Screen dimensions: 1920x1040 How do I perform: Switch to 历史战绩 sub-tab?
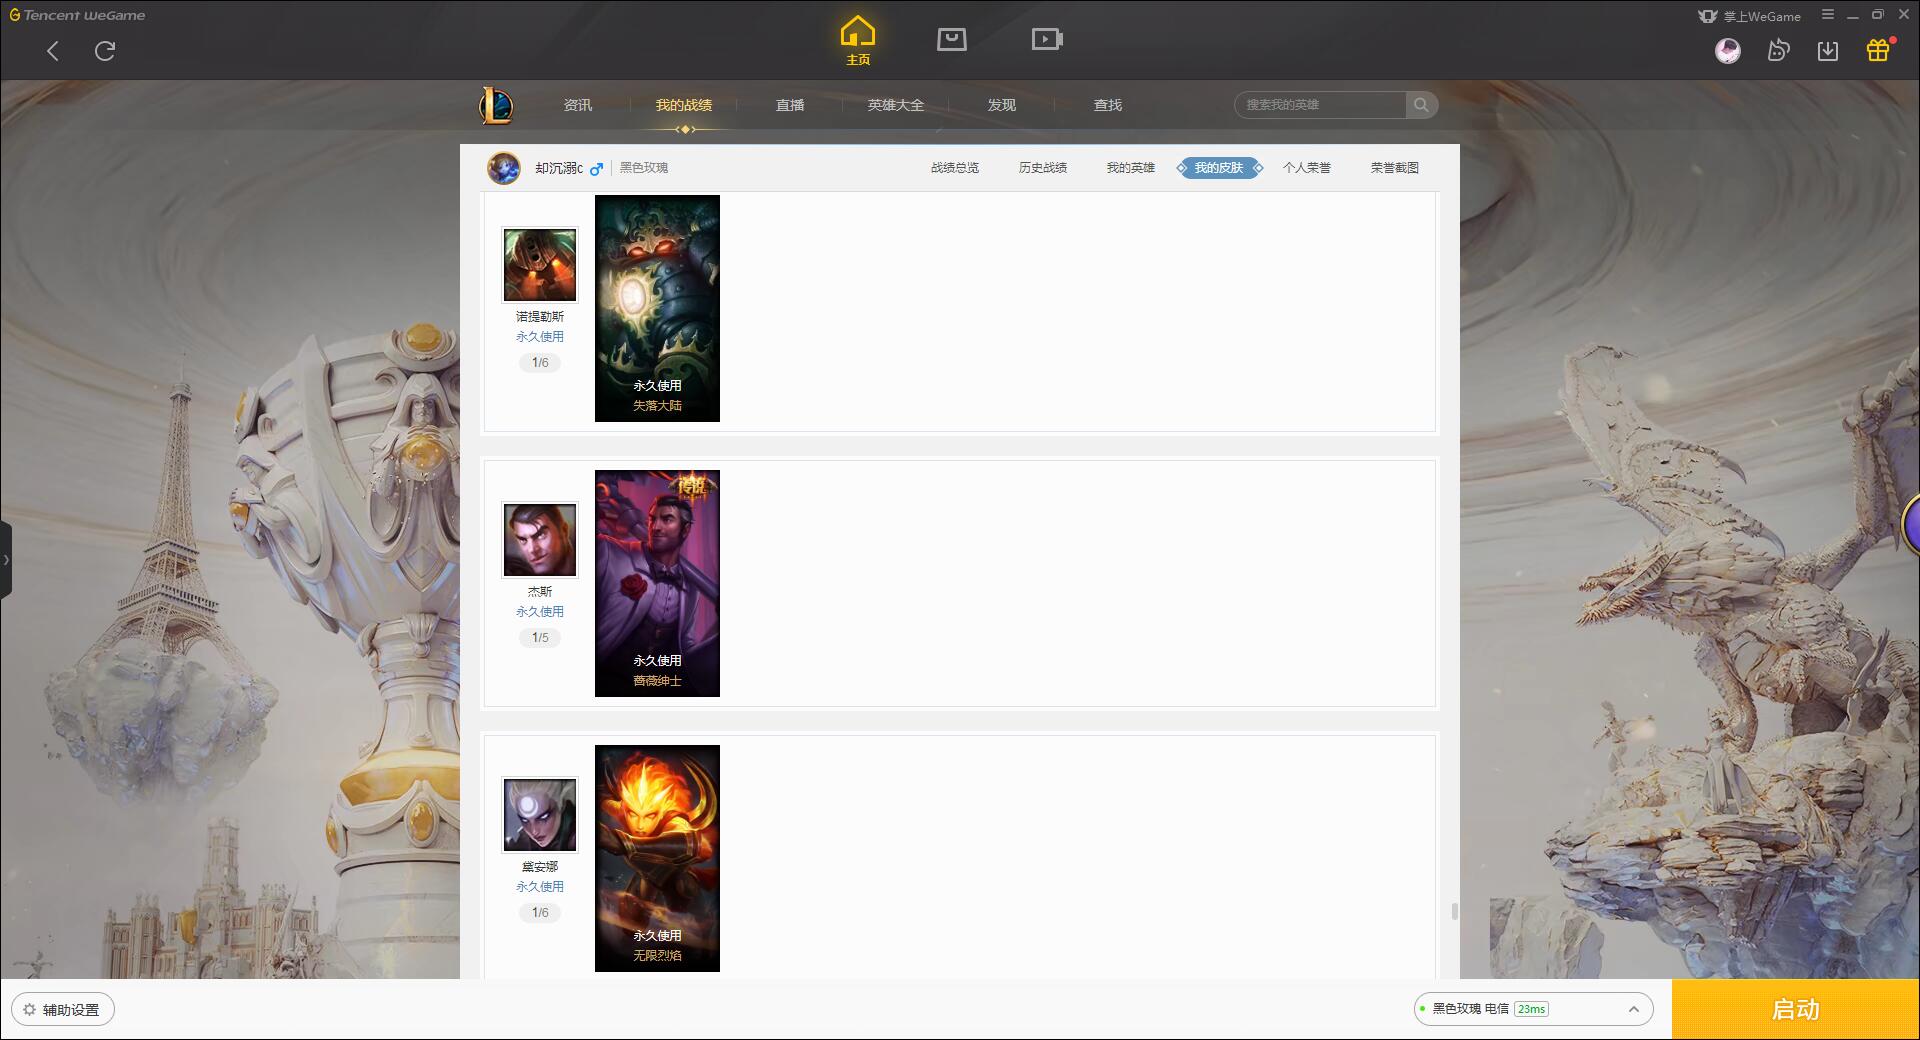click(x=1043, y=168)
